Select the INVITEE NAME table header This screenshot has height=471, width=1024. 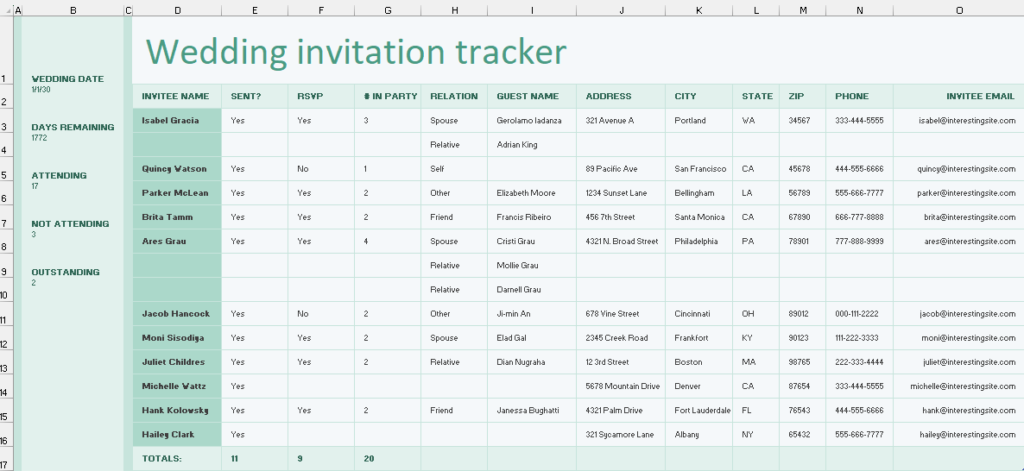pos(176,97)
